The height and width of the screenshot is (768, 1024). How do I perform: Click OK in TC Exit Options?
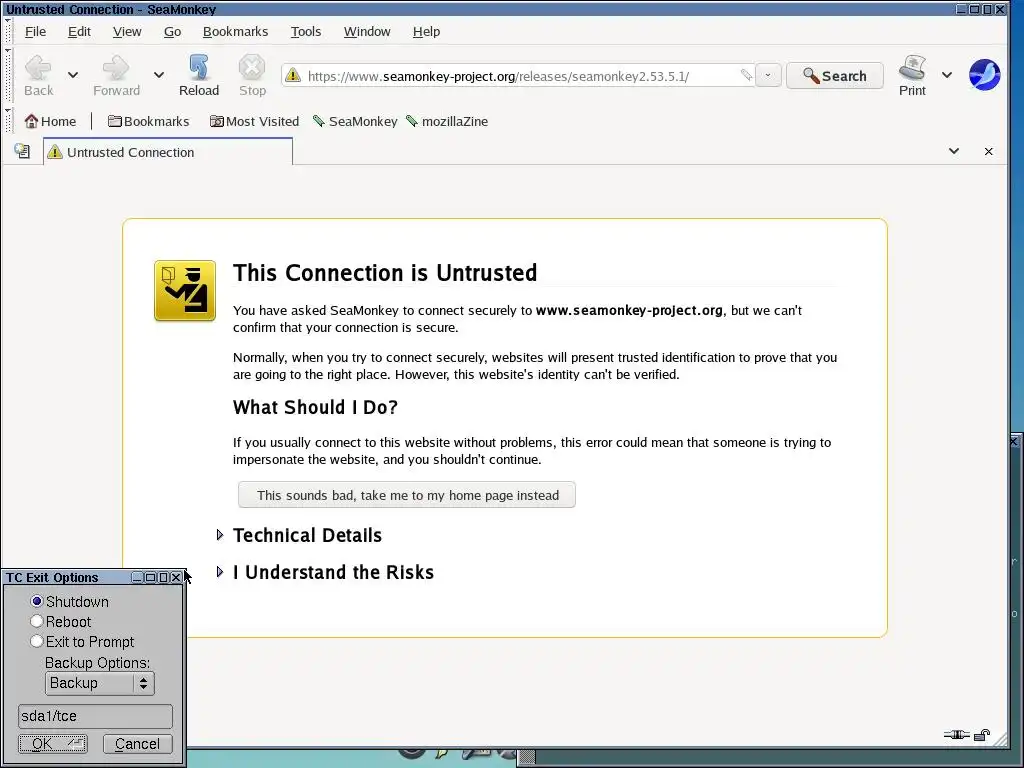[52, 744]
